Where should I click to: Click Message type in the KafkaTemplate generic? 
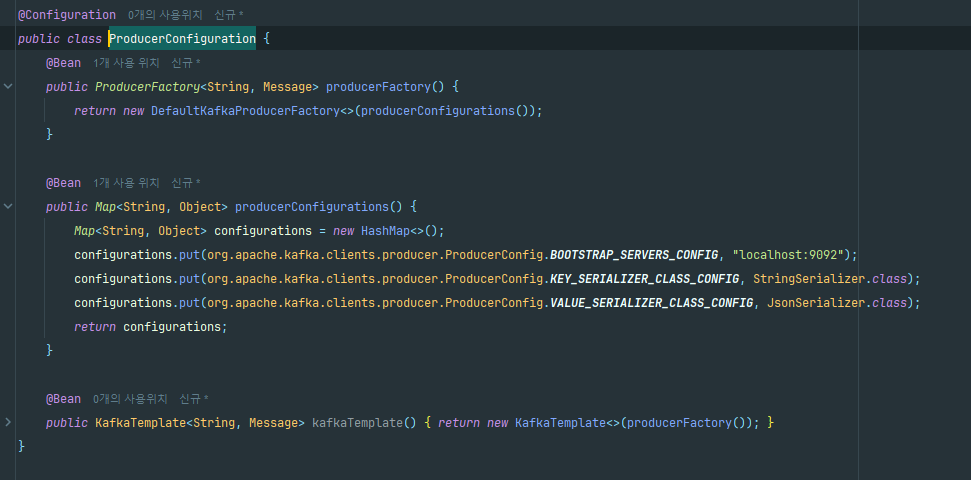[x=273, y=422]
